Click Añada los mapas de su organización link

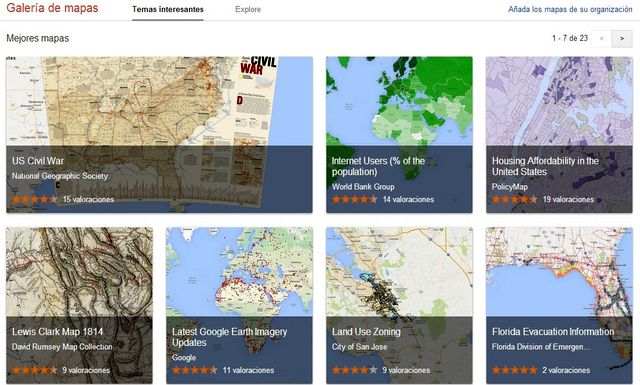570,9
